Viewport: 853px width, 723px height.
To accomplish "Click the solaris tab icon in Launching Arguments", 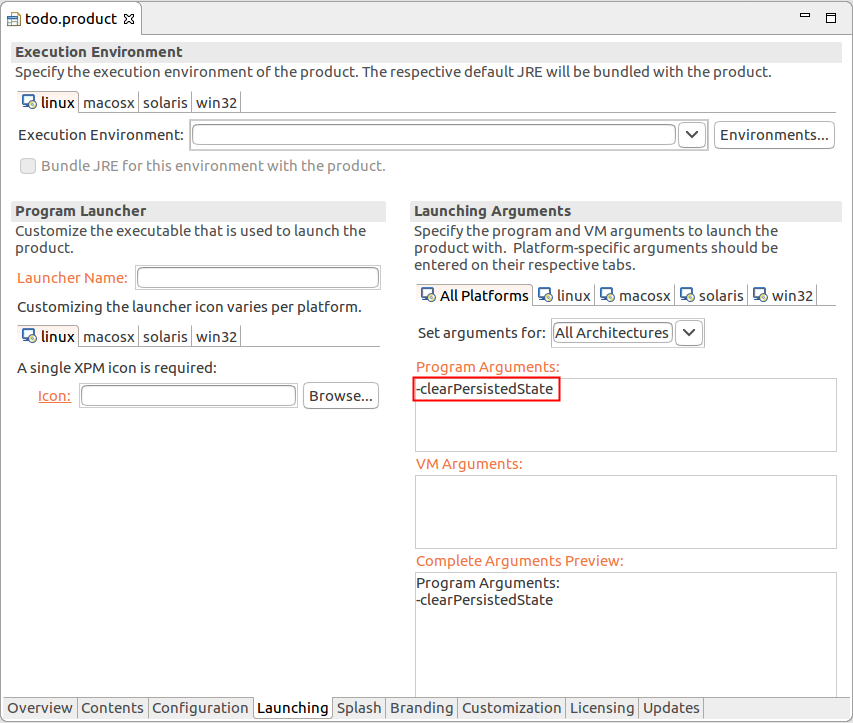I will click(x=687, y=295).
